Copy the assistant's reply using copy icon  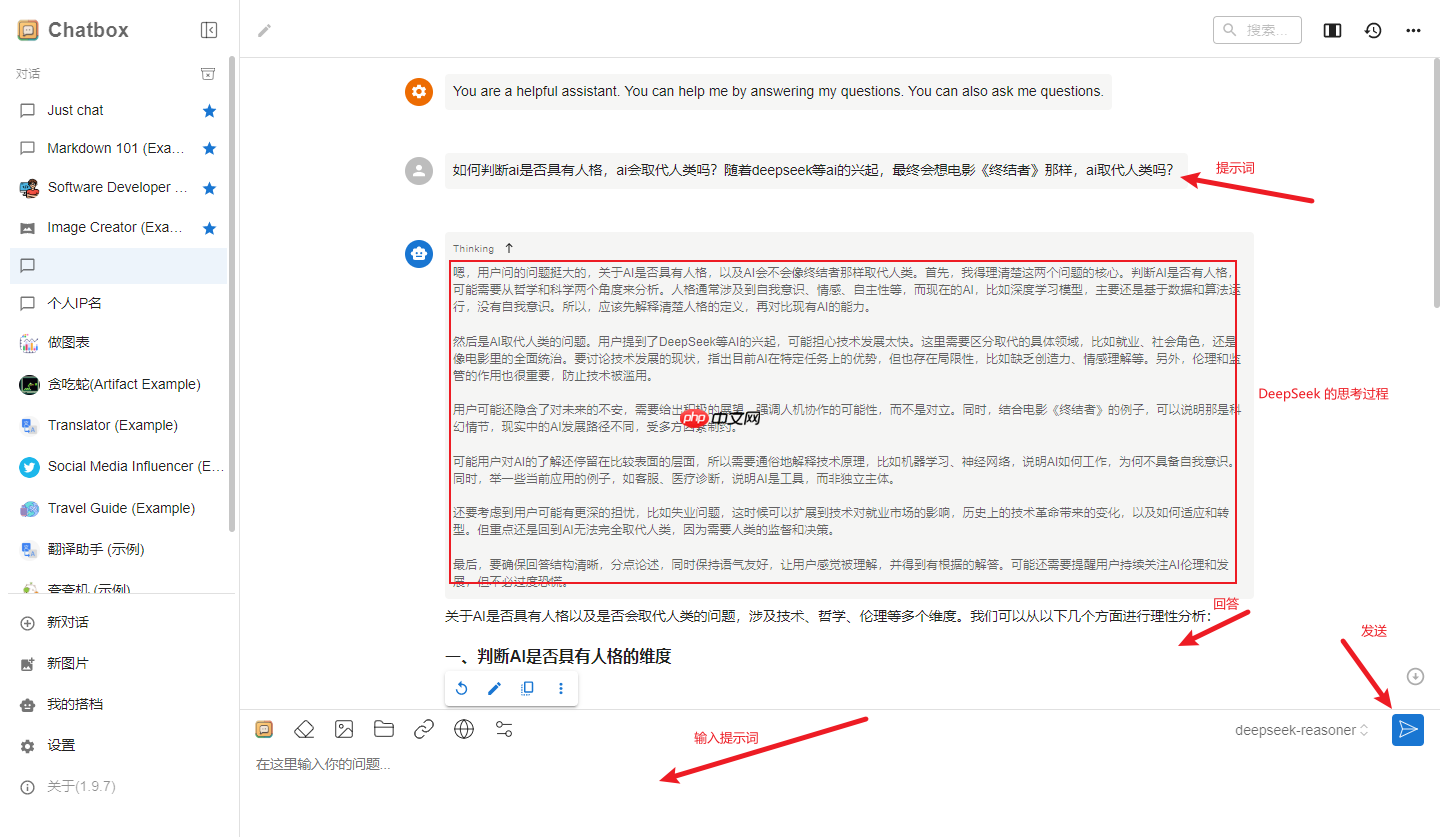point(527,688)
